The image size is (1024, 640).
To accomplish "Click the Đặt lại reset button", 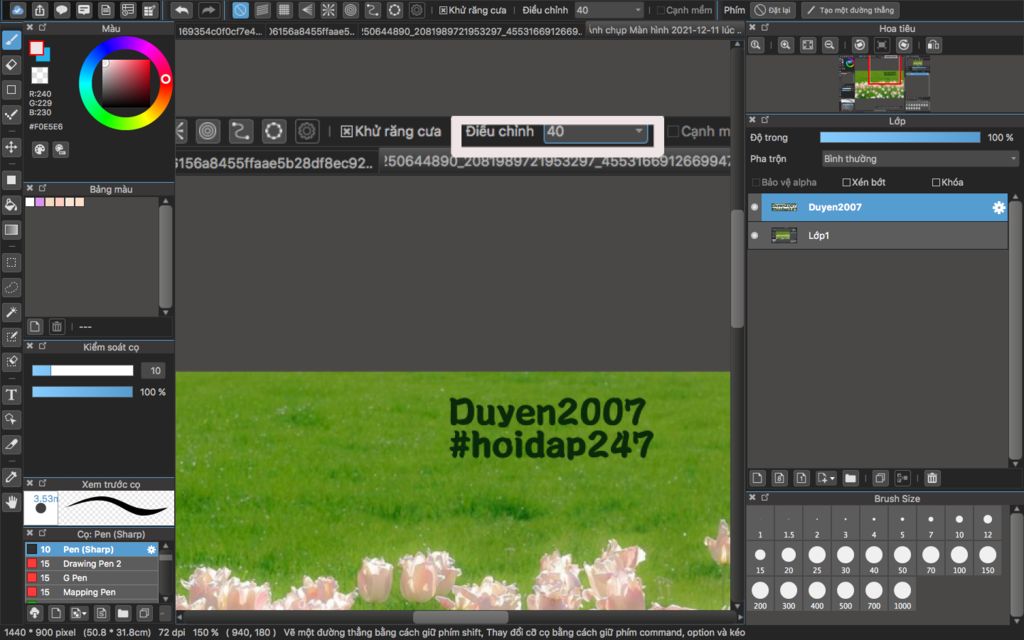I will (x=773, y=10).
